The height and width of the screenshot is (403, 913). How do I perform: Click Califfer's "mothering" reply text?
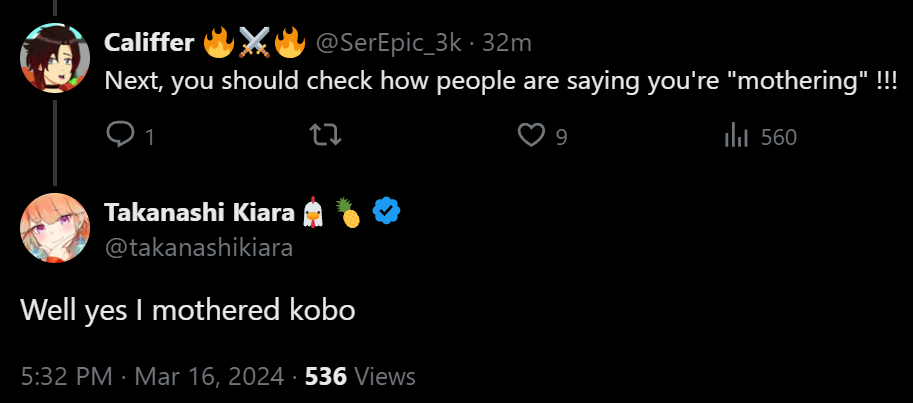pos(500,82)
